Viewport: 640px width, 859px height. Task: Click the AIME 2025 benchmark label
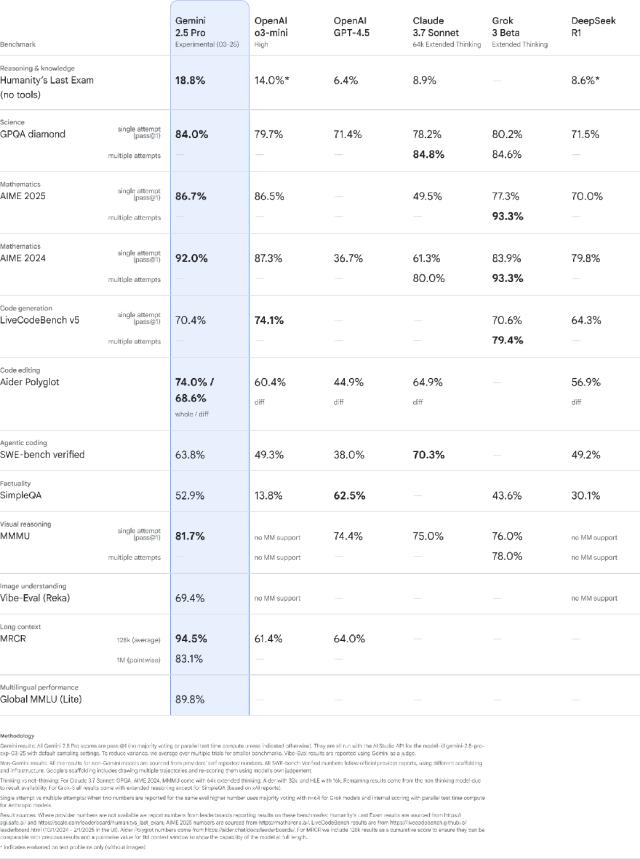coord(23,196)
